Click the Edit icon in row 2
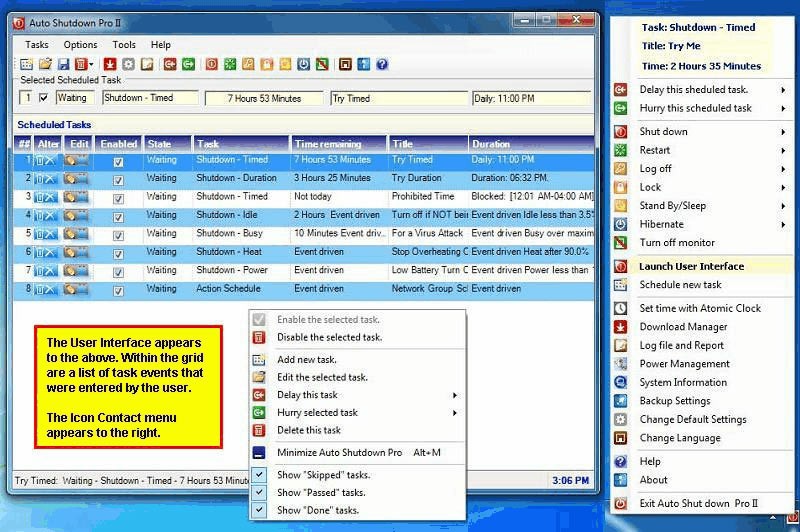800x532 pixels. (76, 179)
